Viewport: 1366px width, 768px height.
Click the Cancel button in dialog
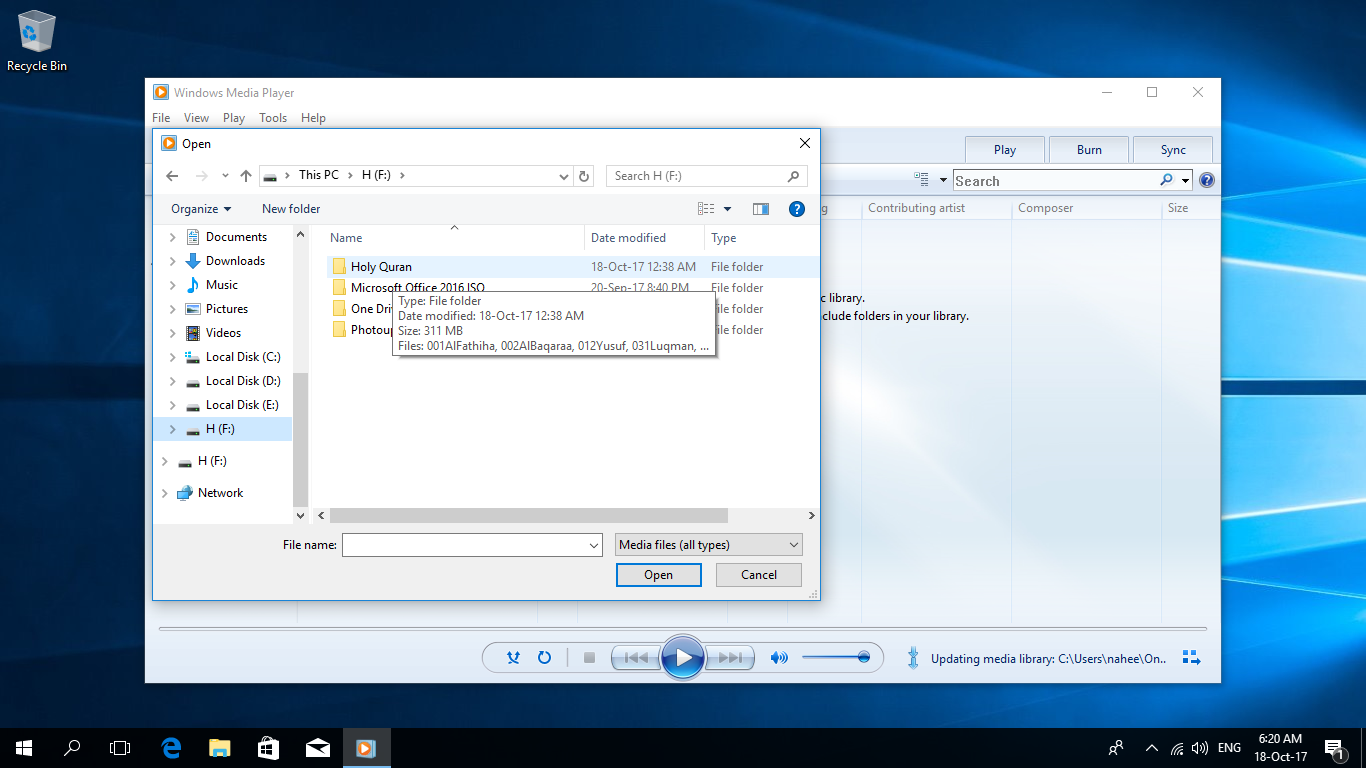(759, 575)
